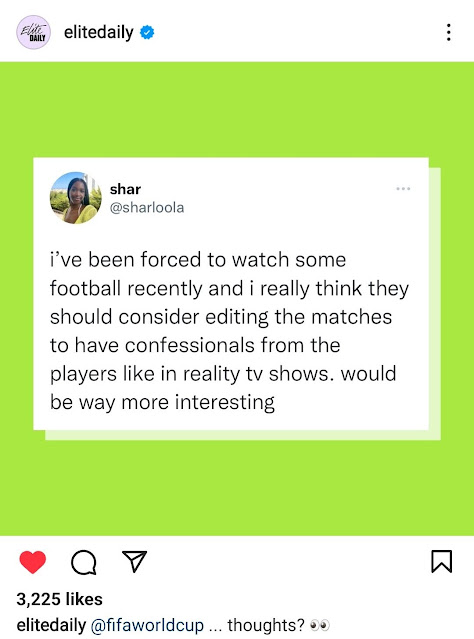
Task: Open Elite Daily profile picture
Action: [33, 32]
